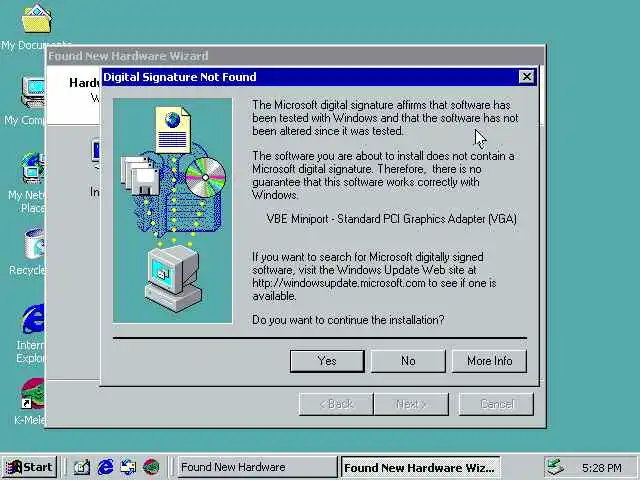Close the Digital Signature Not Found dialog
This screenshot has height=480, width=640.
(x=527, y=76)
